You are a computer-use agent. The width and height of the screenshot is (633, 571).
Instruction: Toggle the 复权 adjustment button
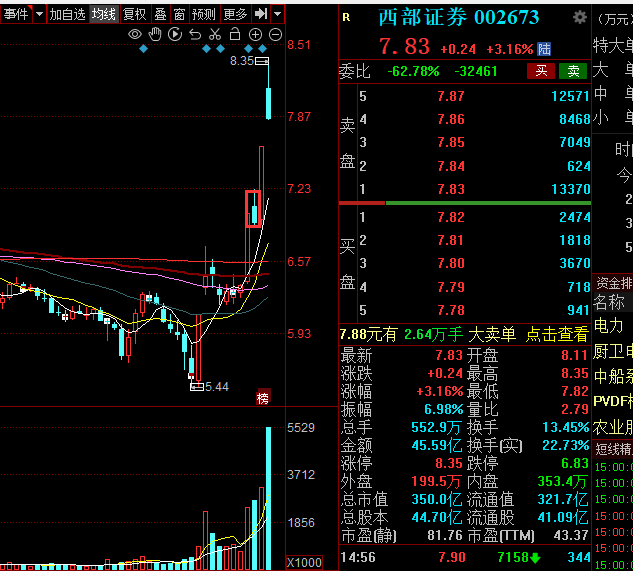click(135, 14)
